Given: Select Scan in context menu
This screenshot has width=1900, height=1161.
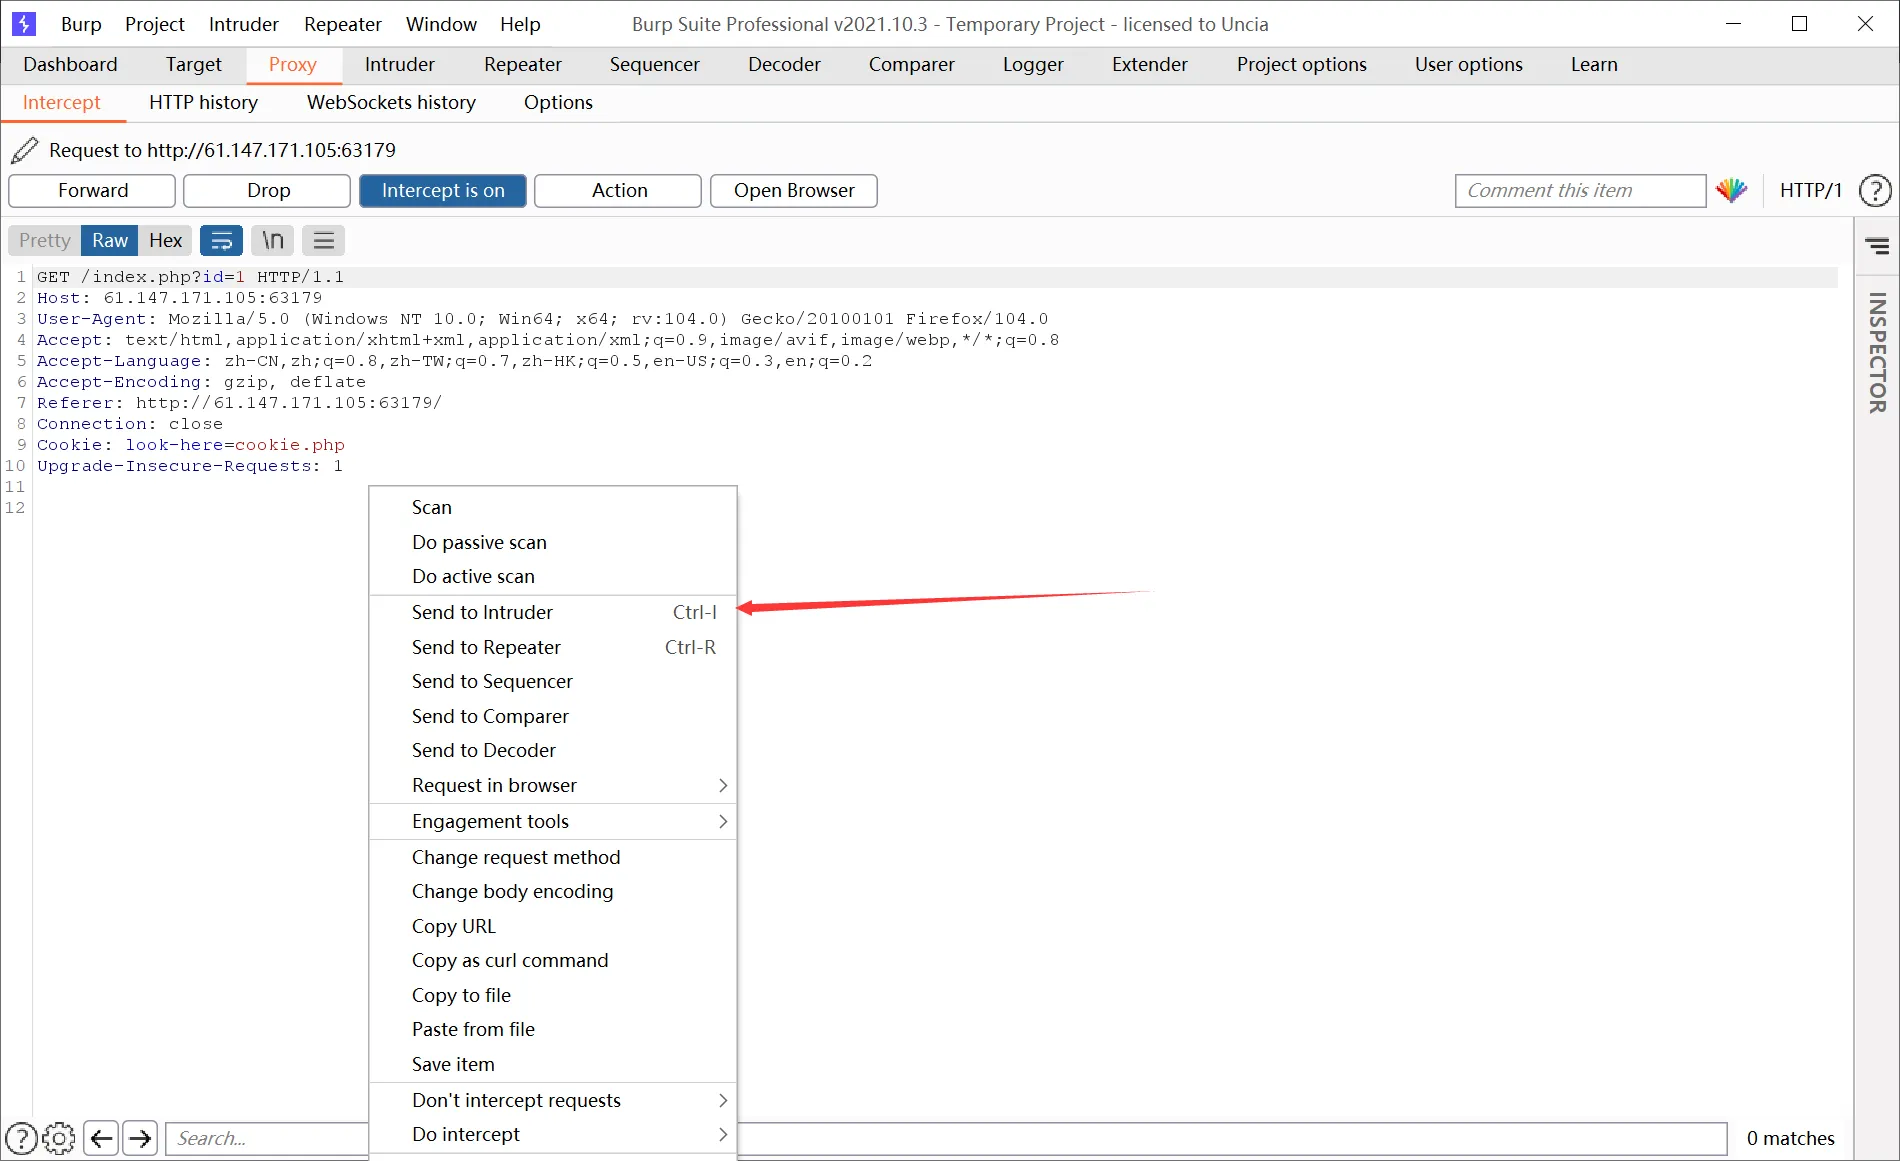Looking at the screenshot, I should (x=553, y=507).
